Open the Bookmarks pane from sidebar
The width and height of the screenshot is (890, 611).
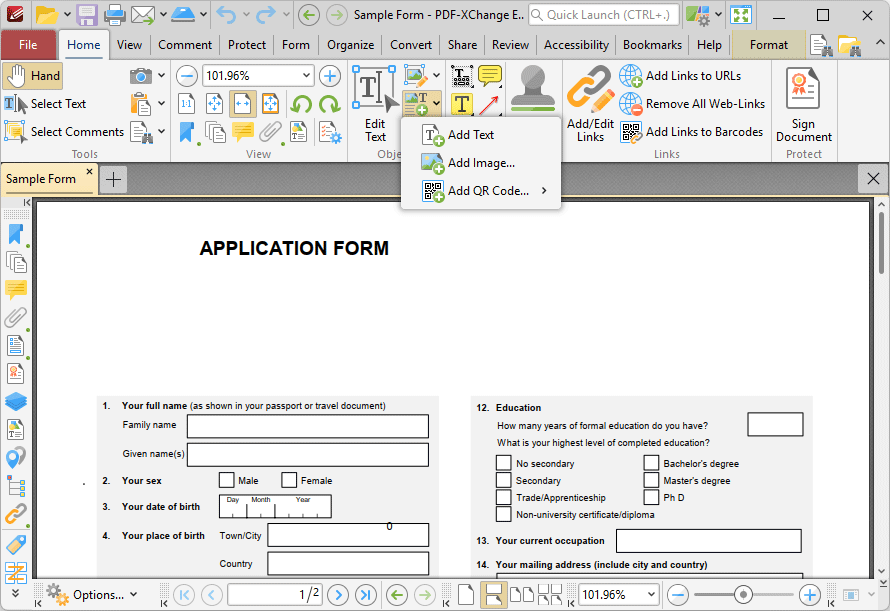(15, 235)
